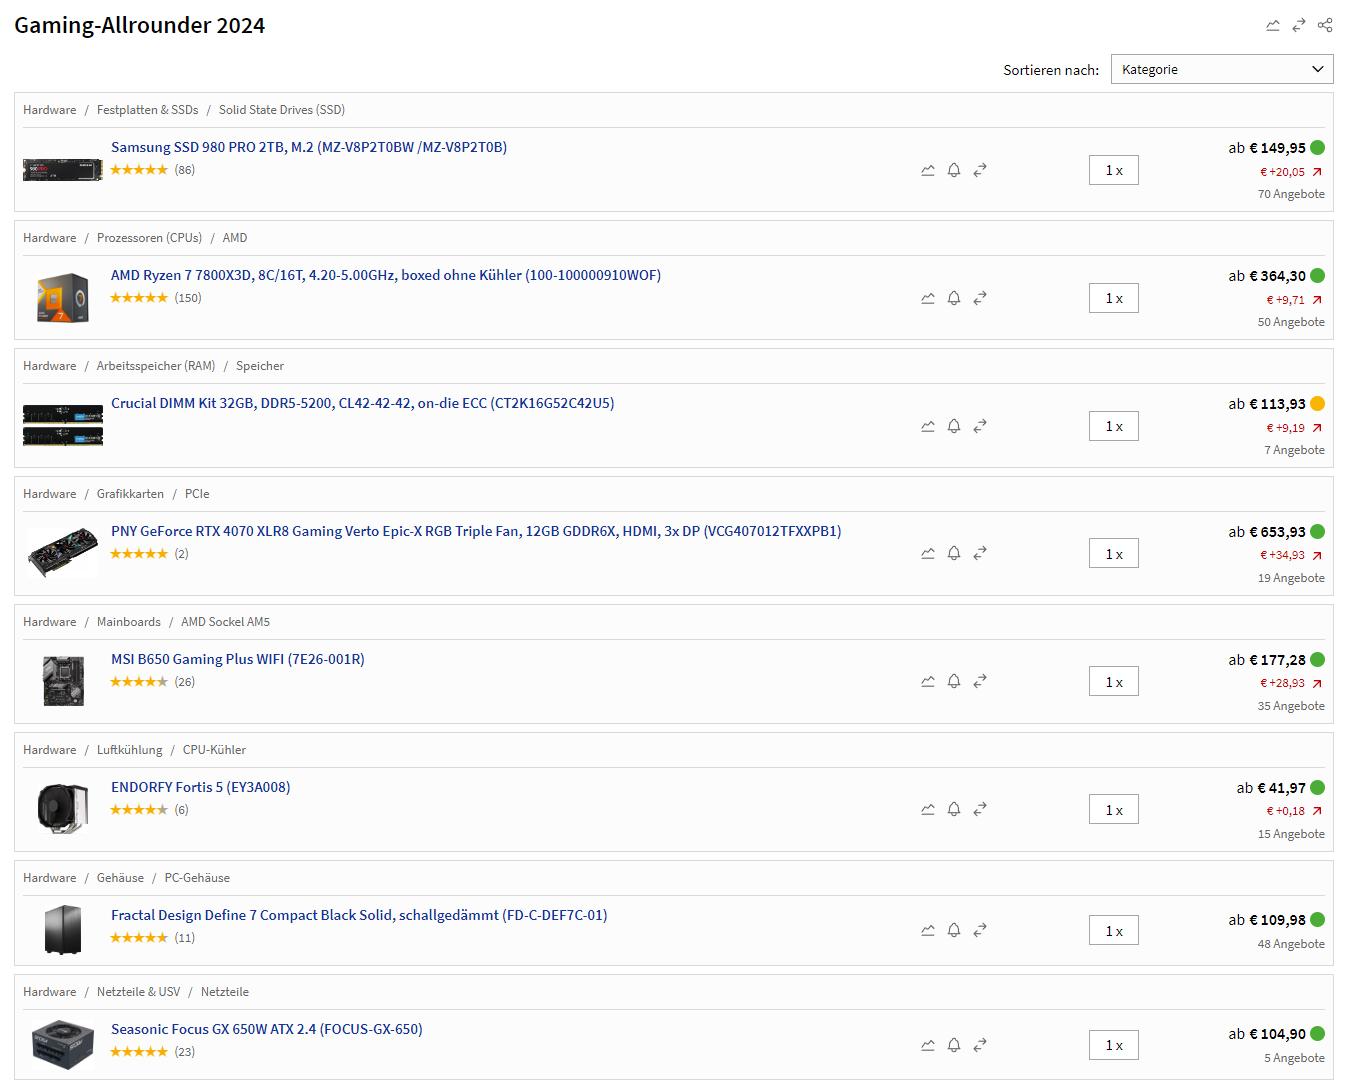Open Prozessoren (CPUs) breadcrumb category

pyautogui.click(x=149, y=238)
